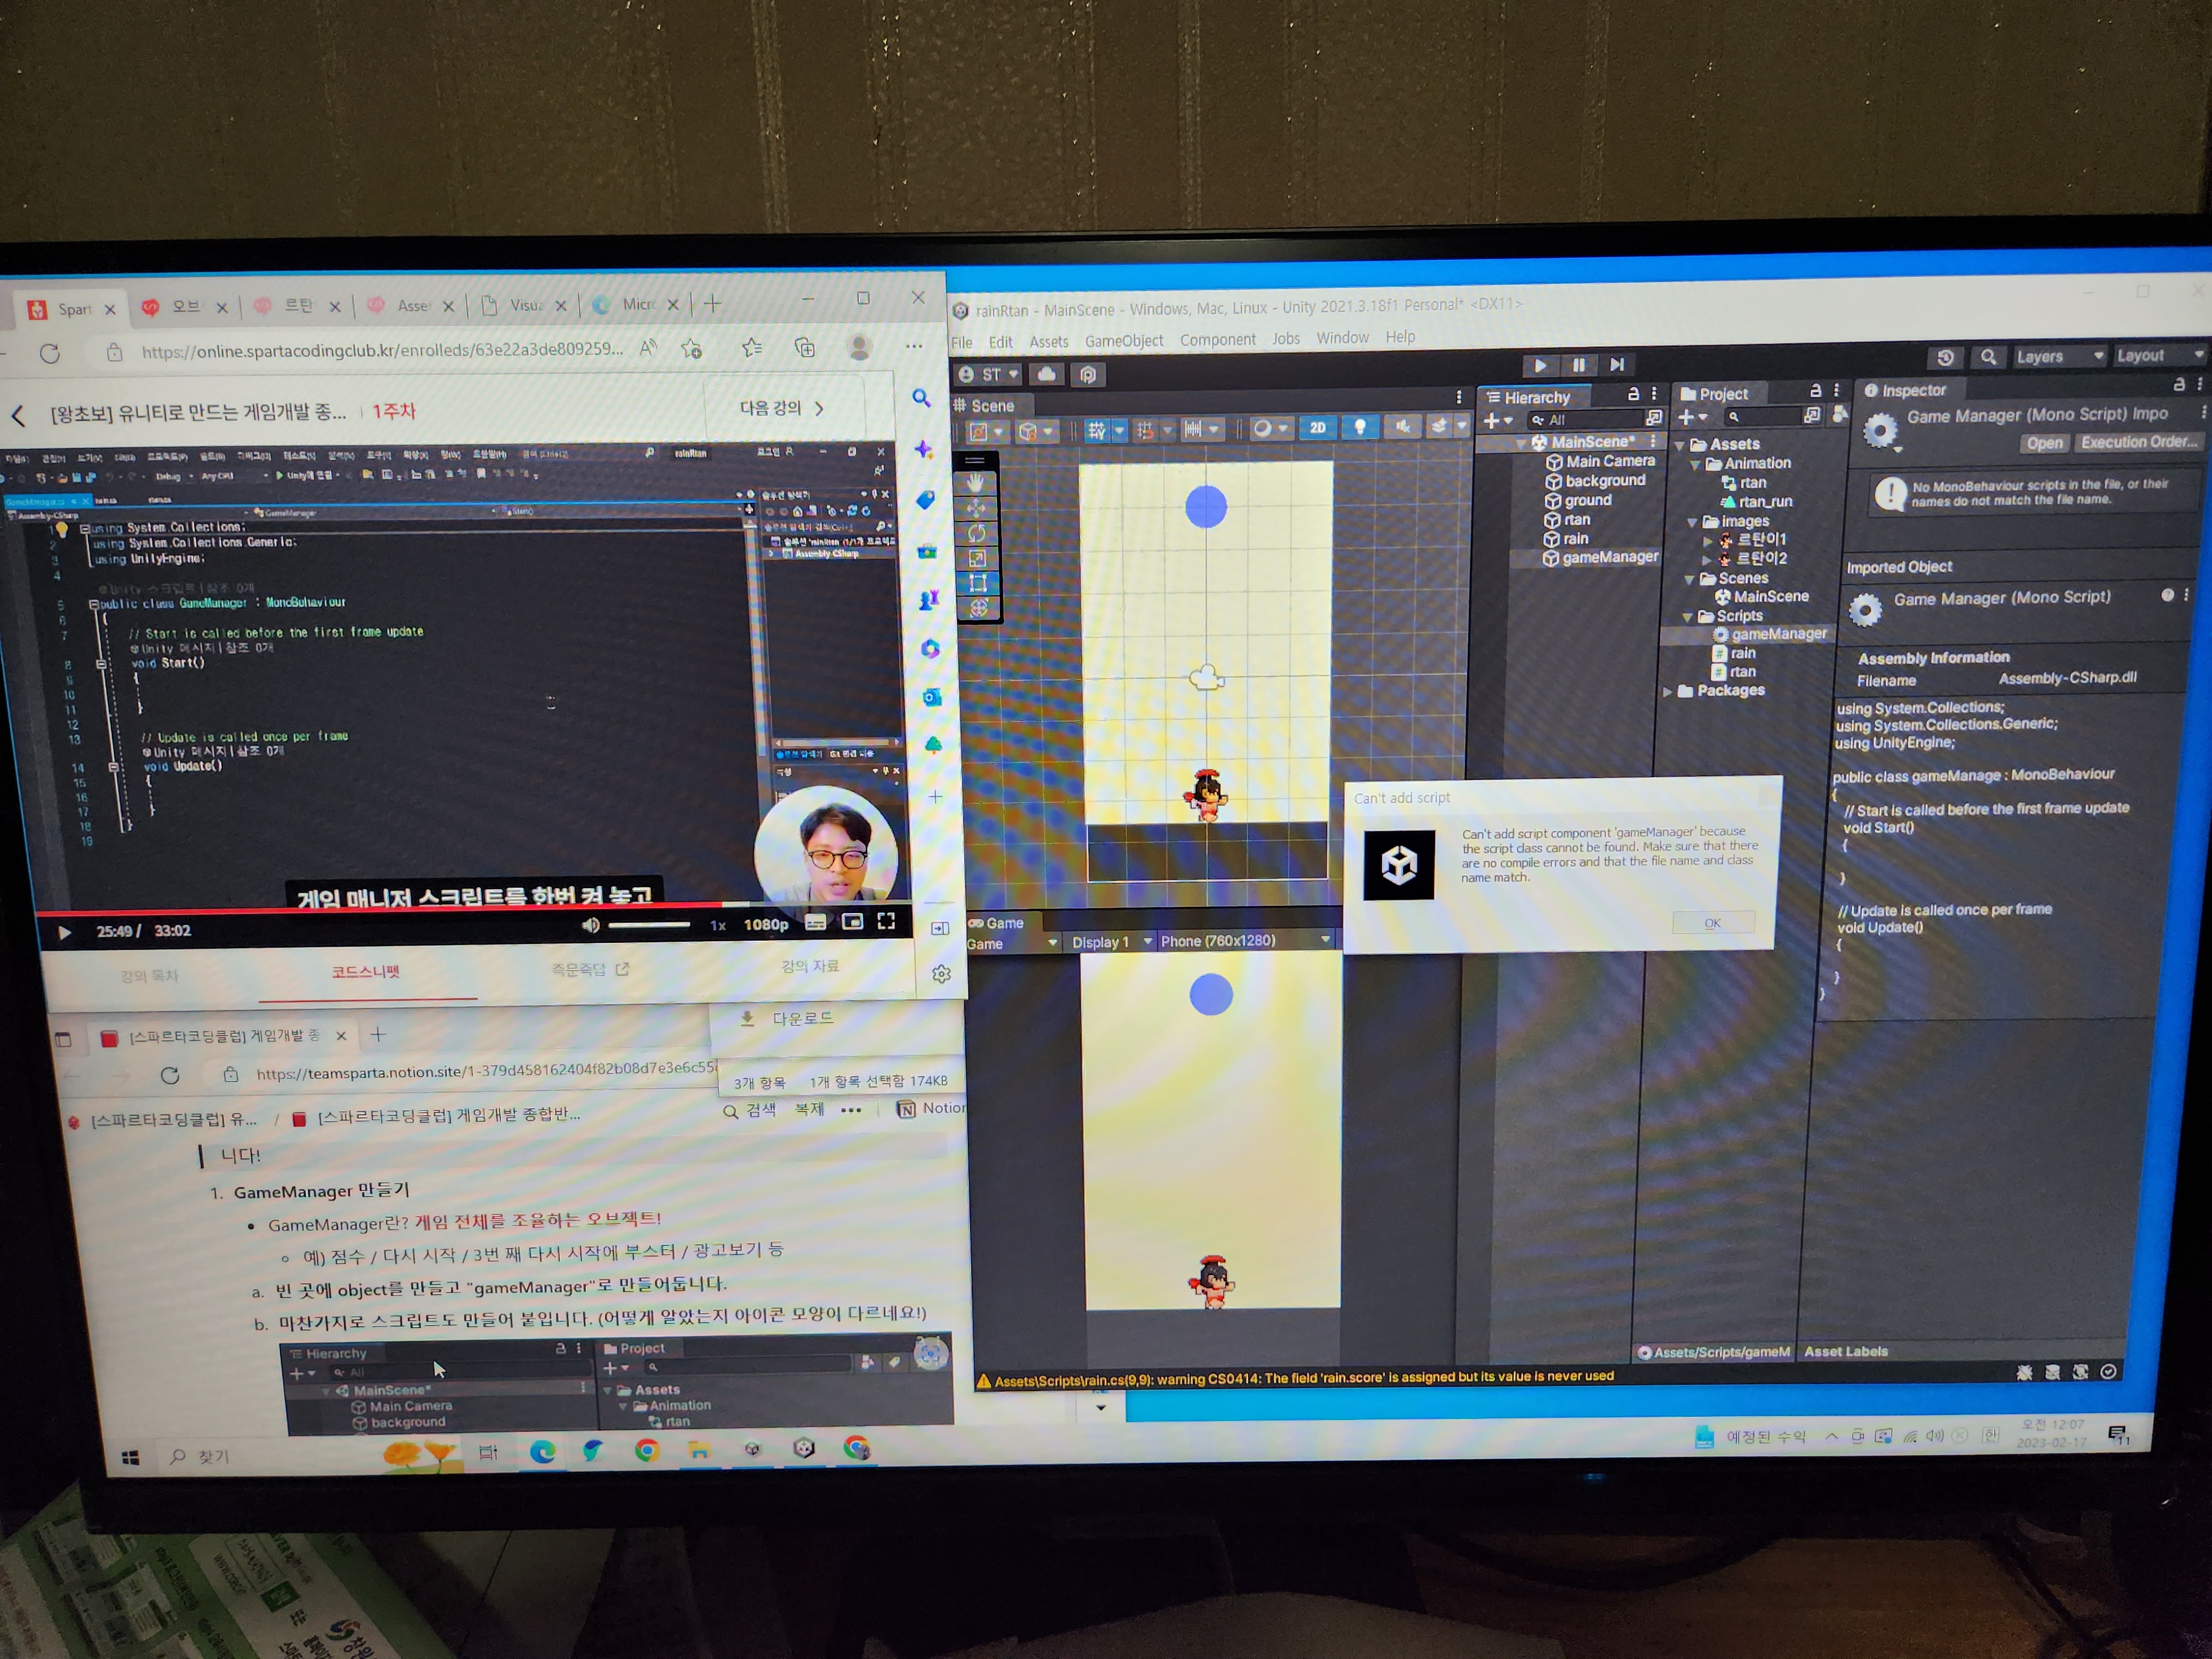Select the Hand tool in Scene view
Screen dimensions: 2212x1659
tap(976, 483)
